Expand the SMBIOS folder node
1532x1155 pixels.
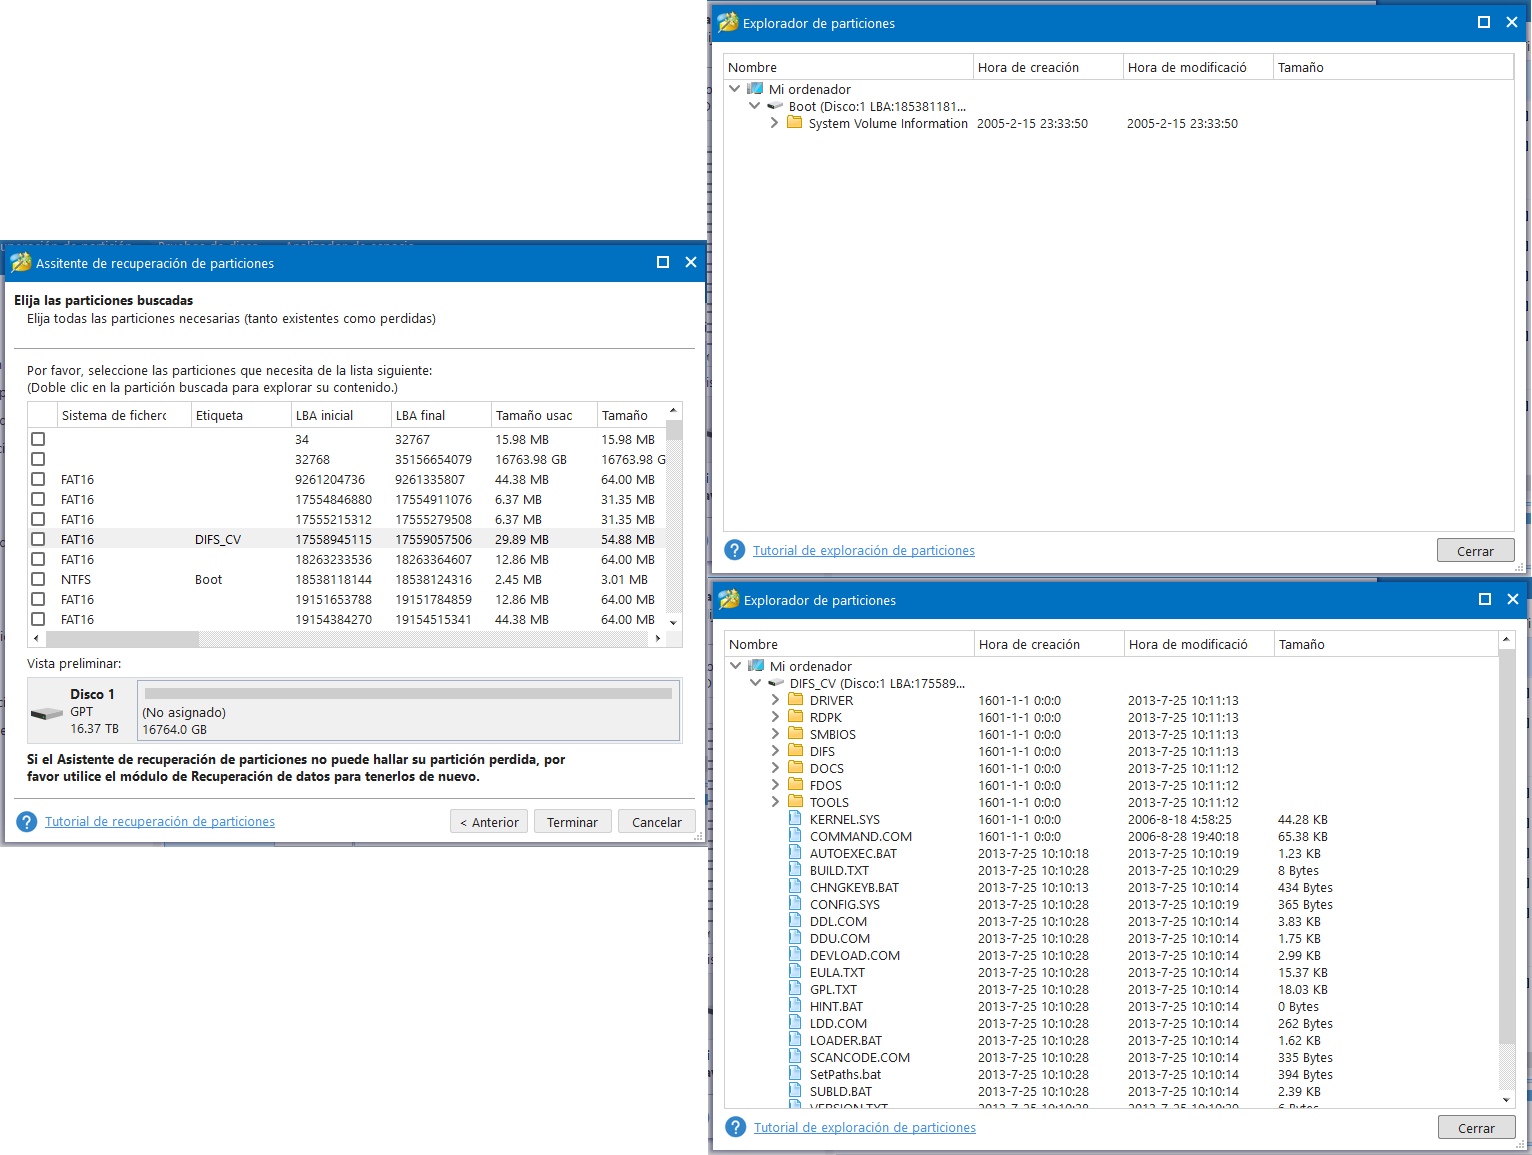tap(775, 734)
